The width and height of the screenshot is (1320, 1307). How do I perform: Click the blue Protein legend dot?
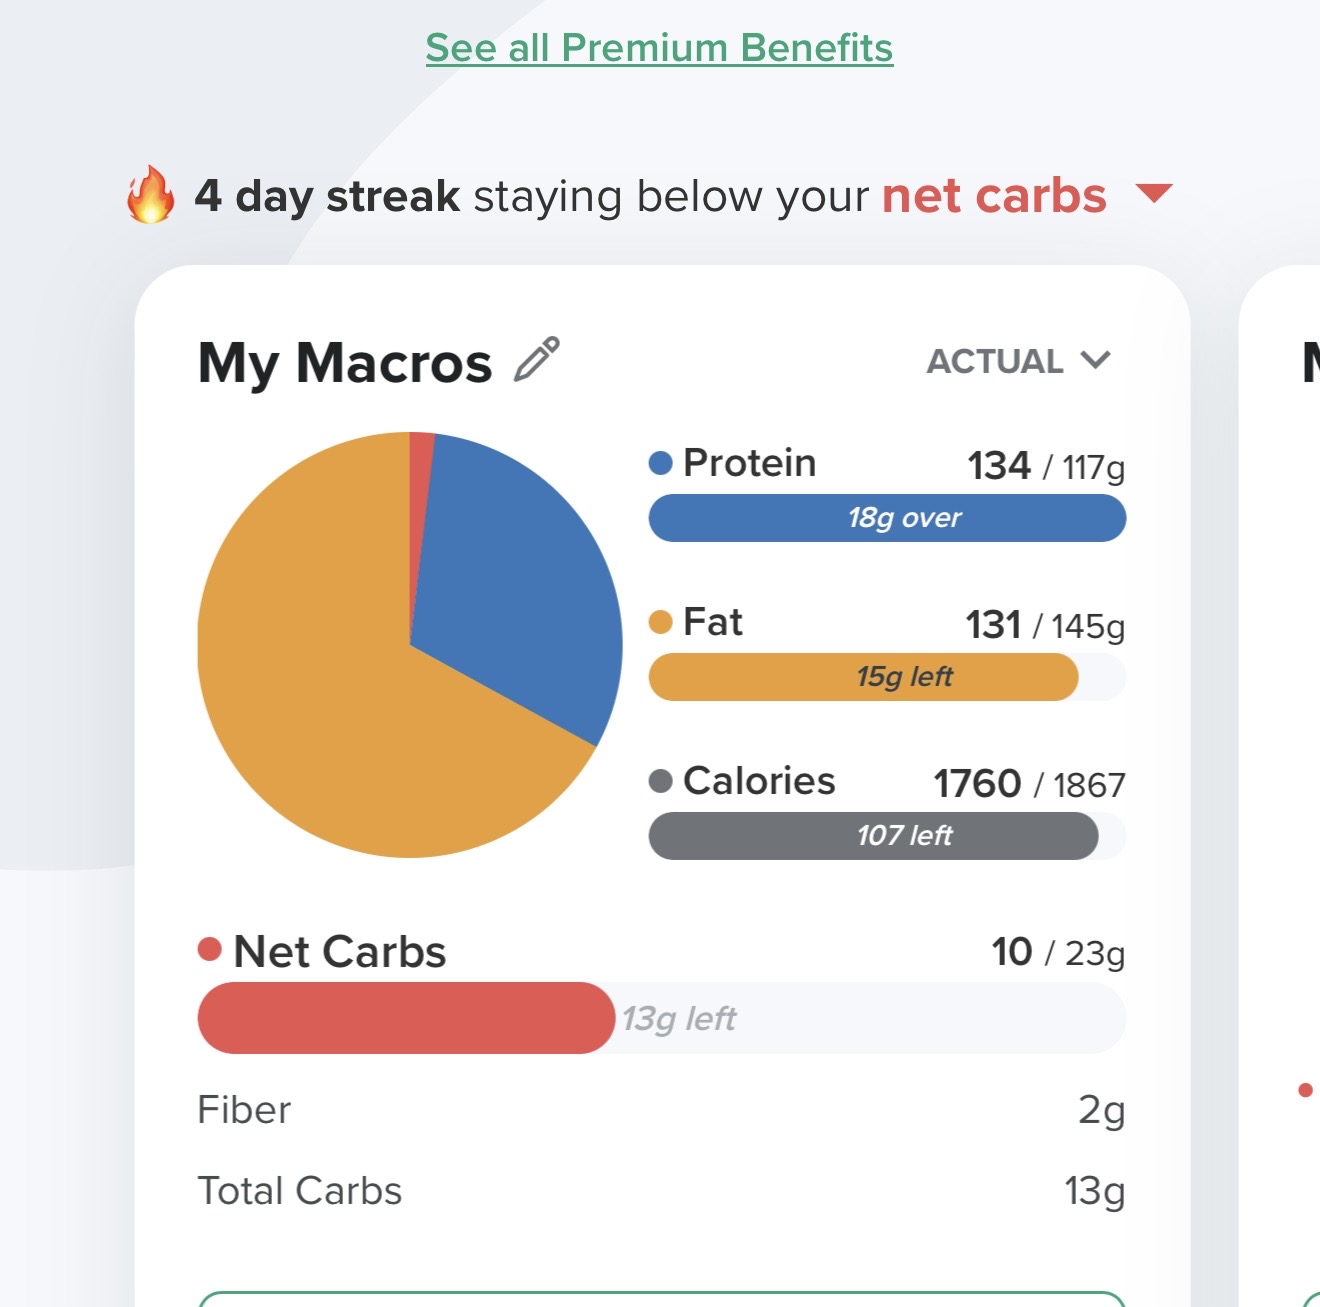pos(660,463)
